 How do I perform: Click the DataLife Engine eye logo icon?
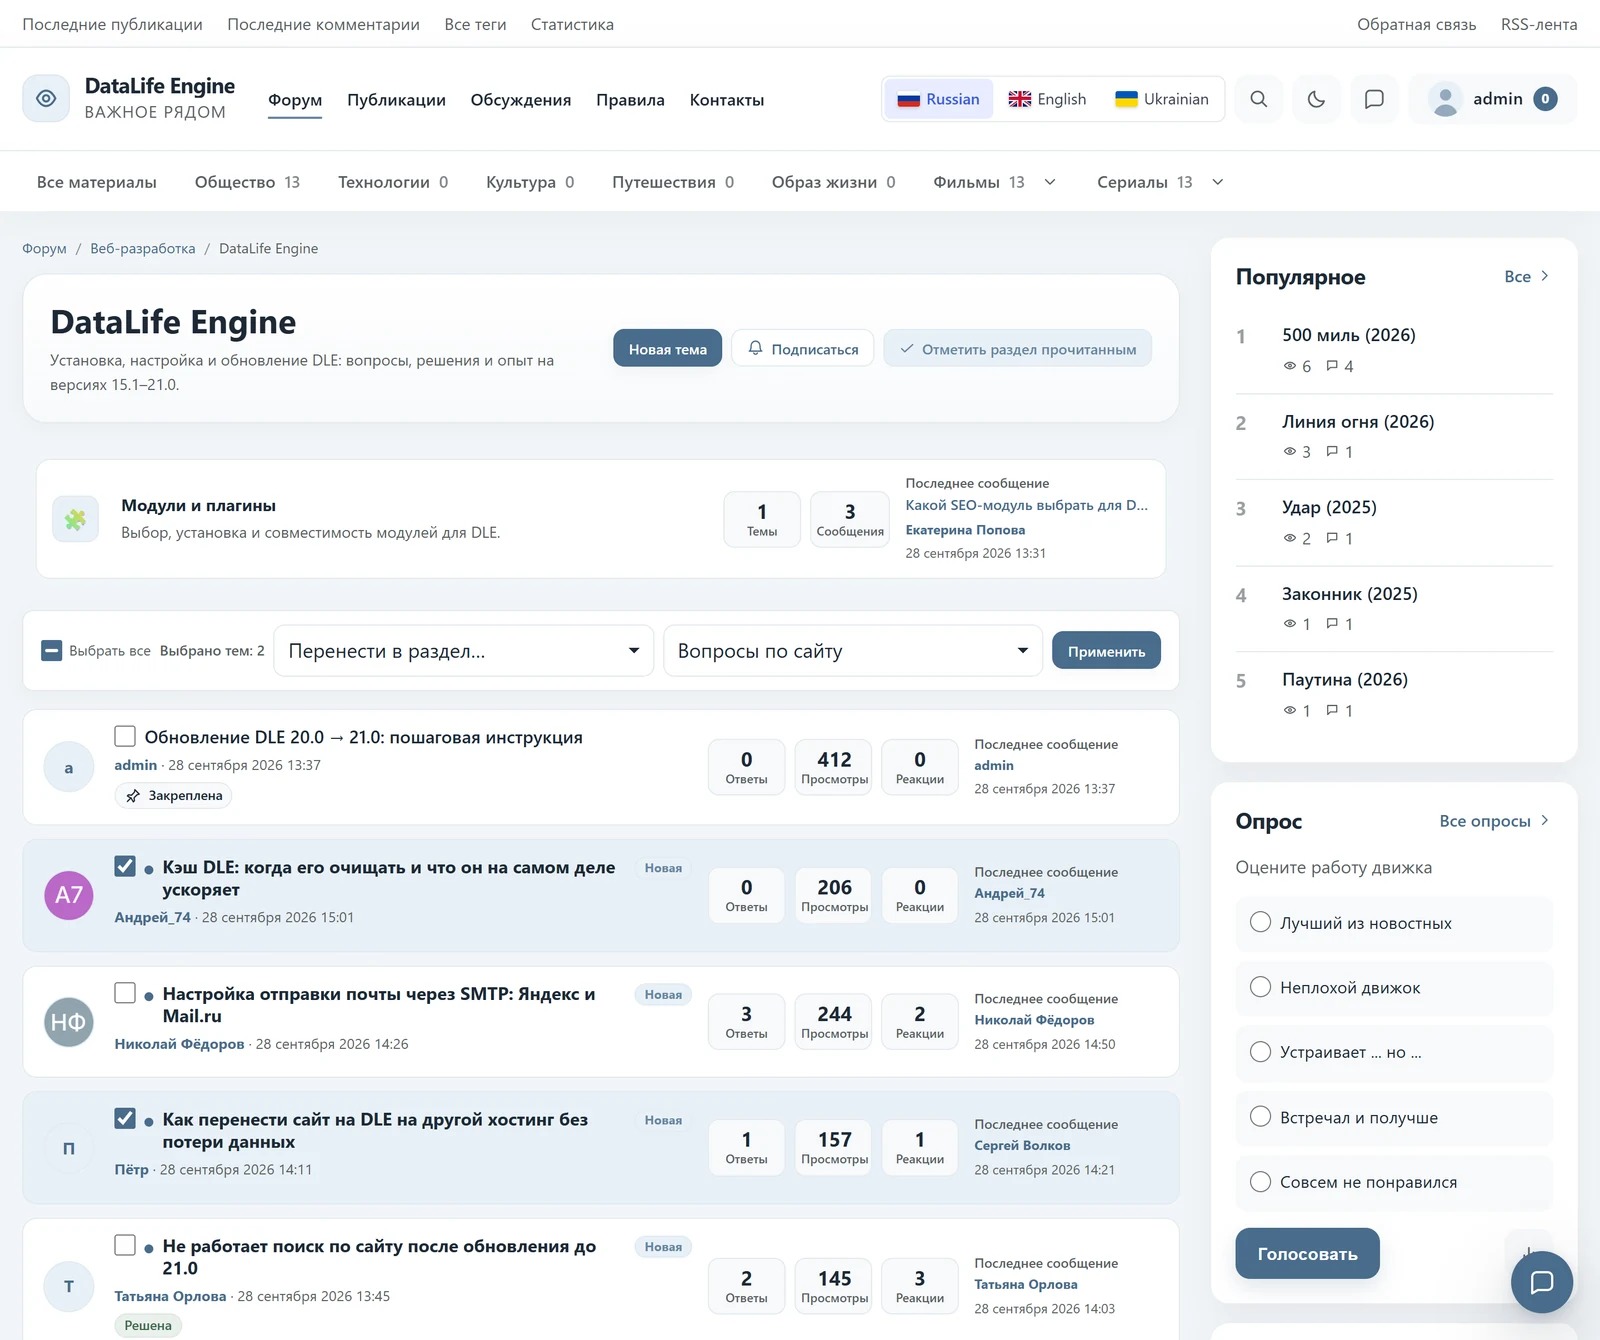point(46,98)
